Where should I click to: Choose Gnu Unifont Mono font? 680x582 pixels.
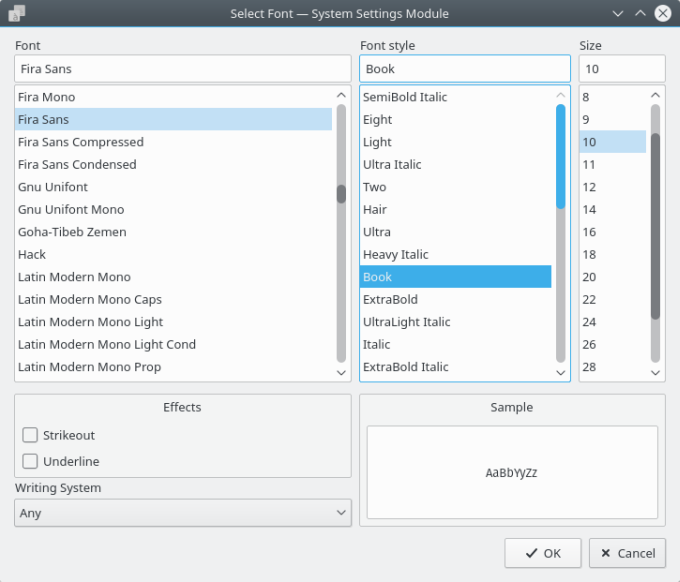point(173,209)
